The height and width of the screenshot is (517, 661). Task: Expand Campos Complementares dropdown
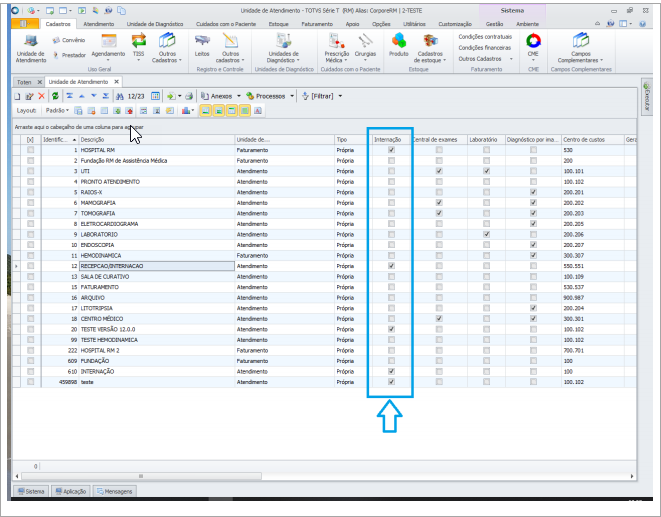tap(580, 48)
